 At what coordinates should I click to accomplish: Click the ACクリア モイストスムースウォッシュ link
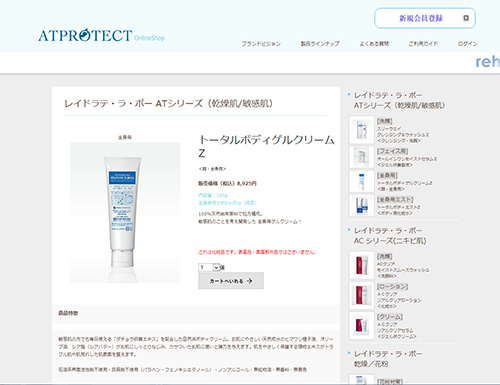click(x=403, y=267)
